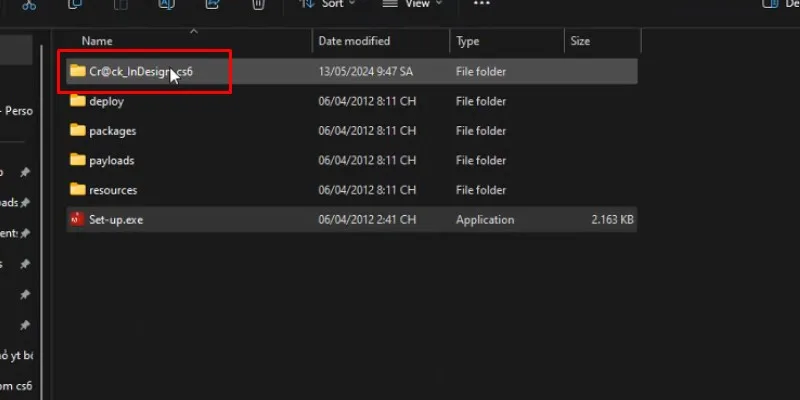Click the Application type cell
Image resolution: width=800 pixels, height=400 pixels.
(x=485, y=220)
